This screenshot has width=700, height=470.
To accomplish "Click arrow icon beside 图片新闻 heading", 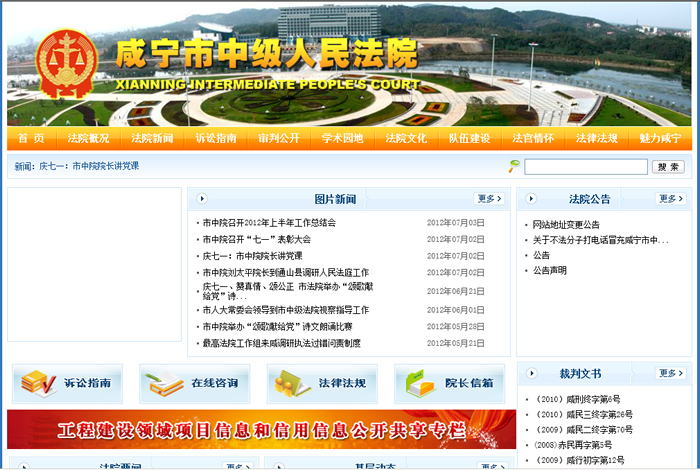I will click(202, 199).
